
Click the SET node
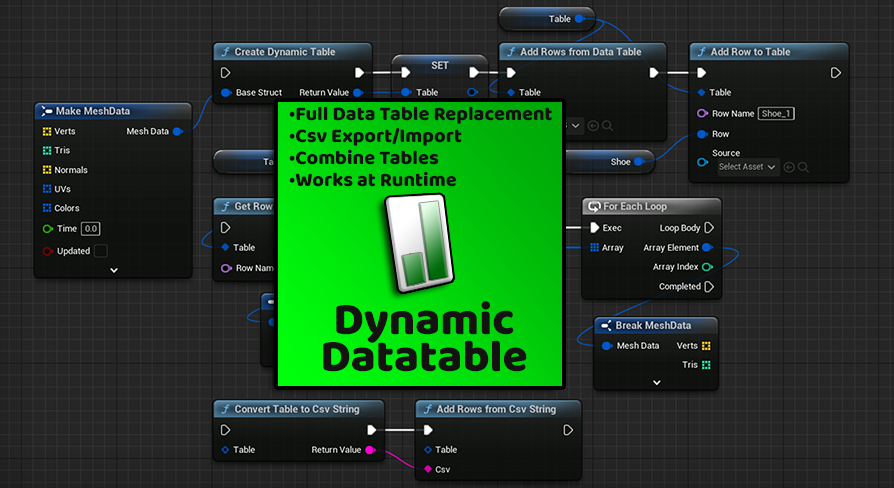[x=440, y=65]
